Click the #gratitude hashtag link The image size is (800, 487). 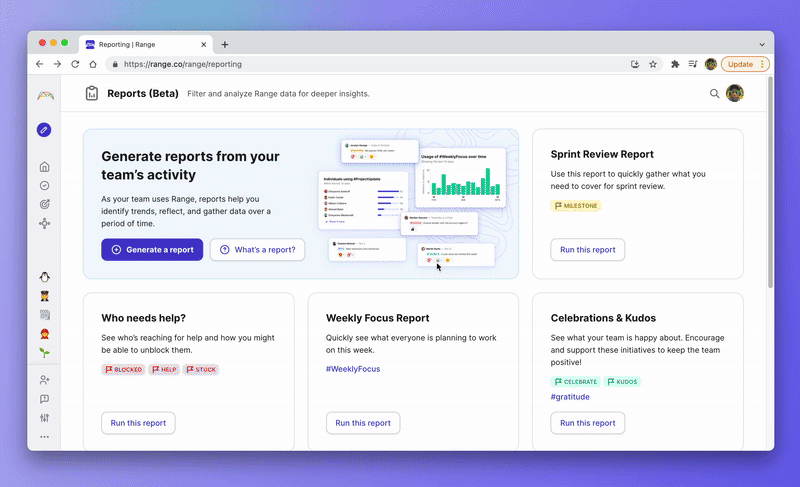point(570,397)
